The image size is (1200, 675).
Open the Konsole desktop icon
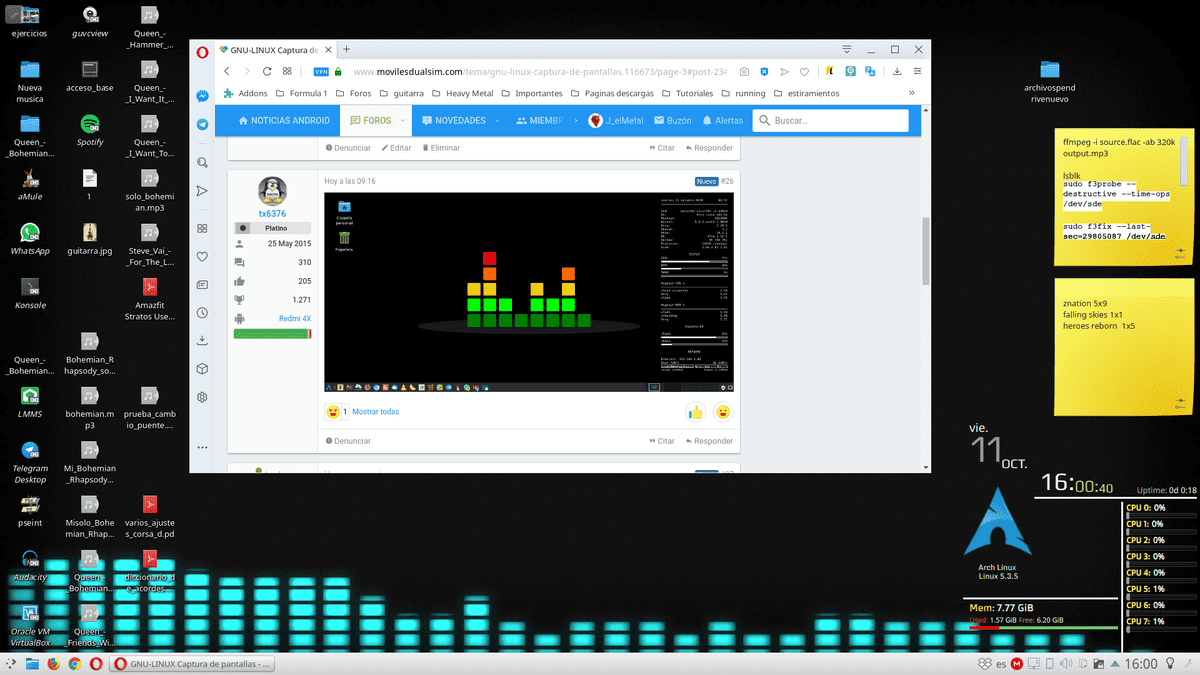click(x=30, y=293)
